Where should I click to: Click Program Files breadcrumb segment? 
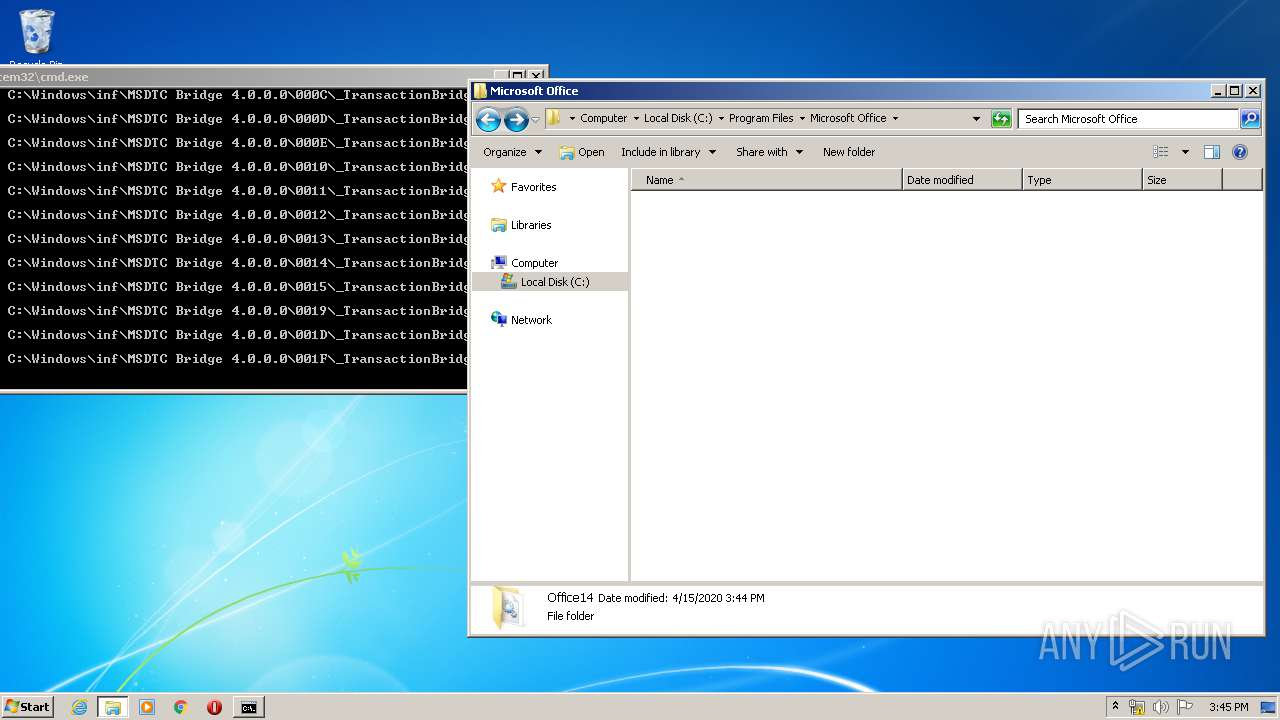pyautogui.click(x=761, y=118)
